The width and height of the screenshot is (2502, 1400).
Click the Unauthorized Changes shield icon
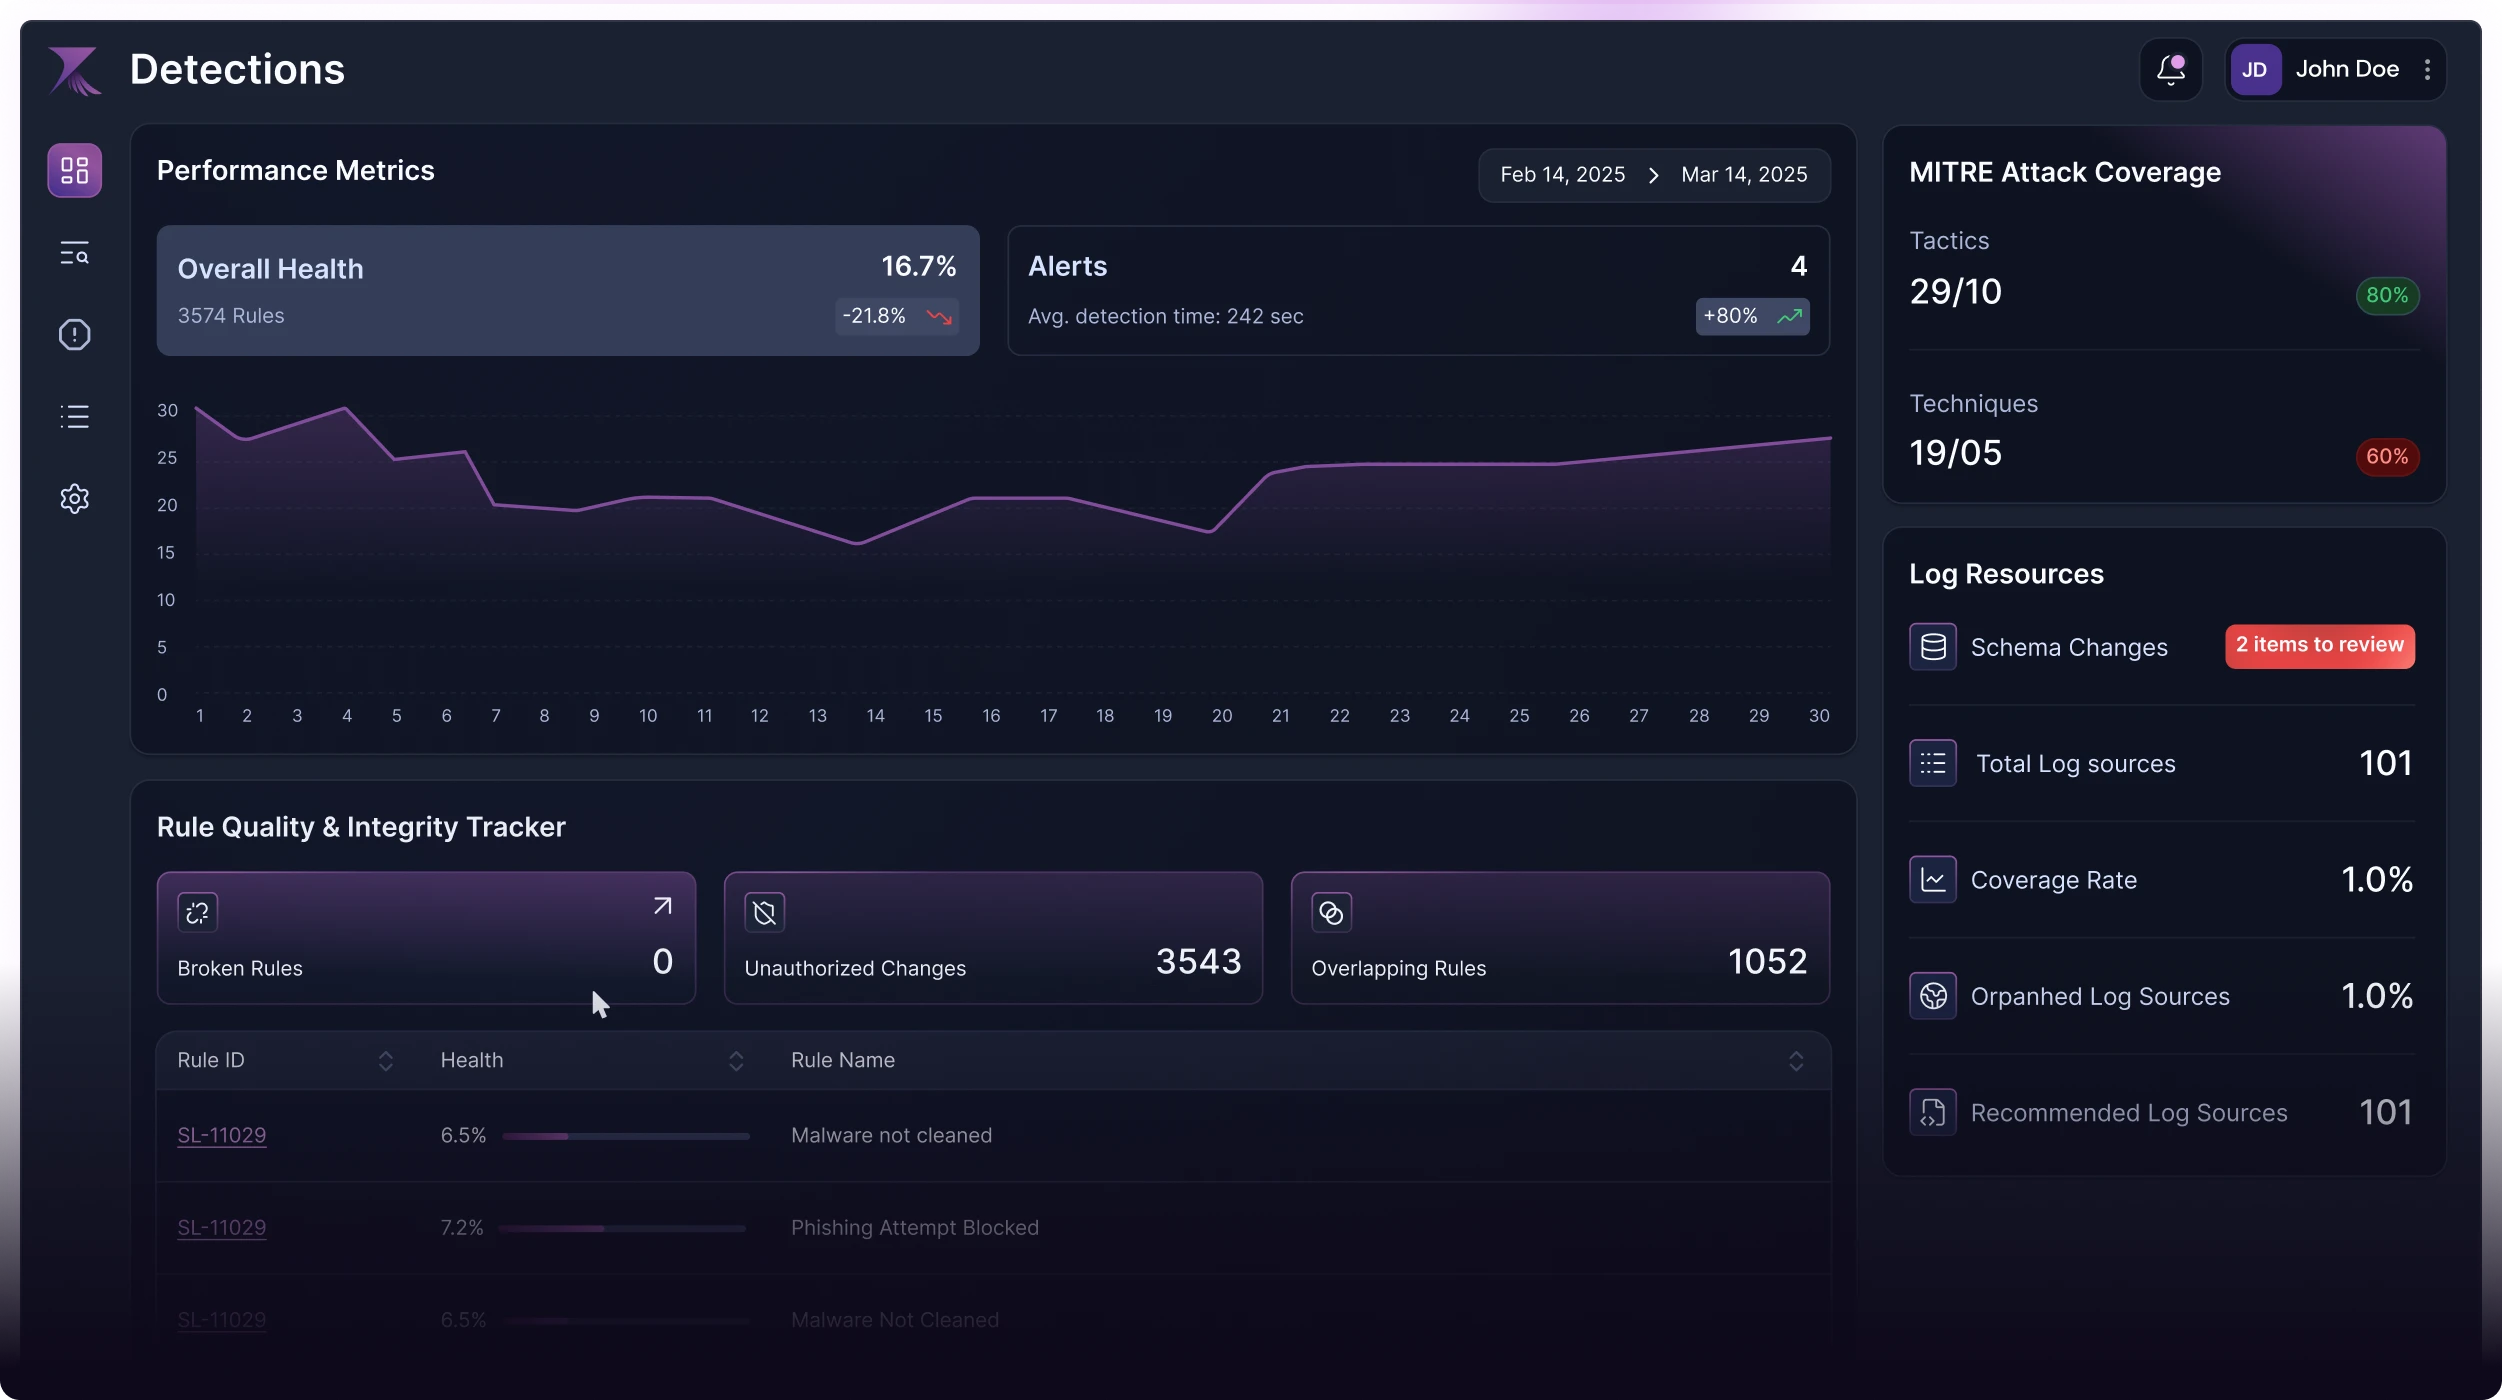coord(764,912)
